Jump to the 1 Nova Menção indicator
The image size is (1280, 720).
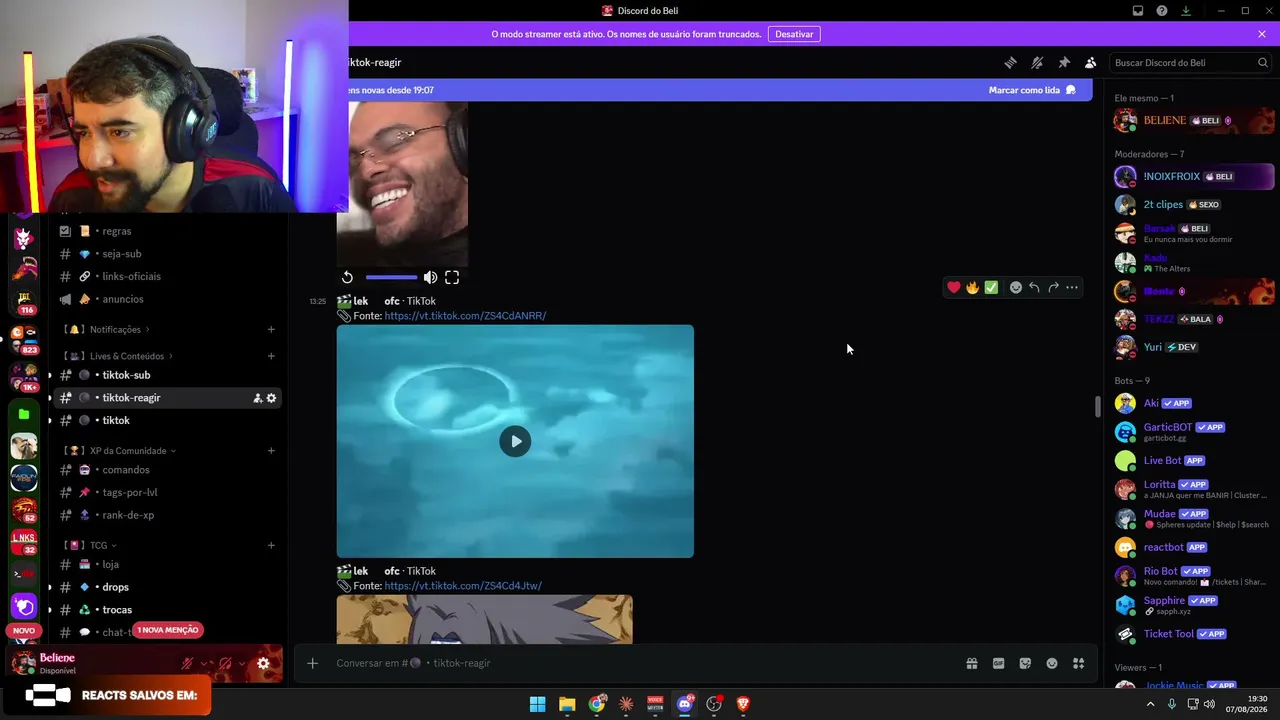pyautogui.click(x=168, y=630)
